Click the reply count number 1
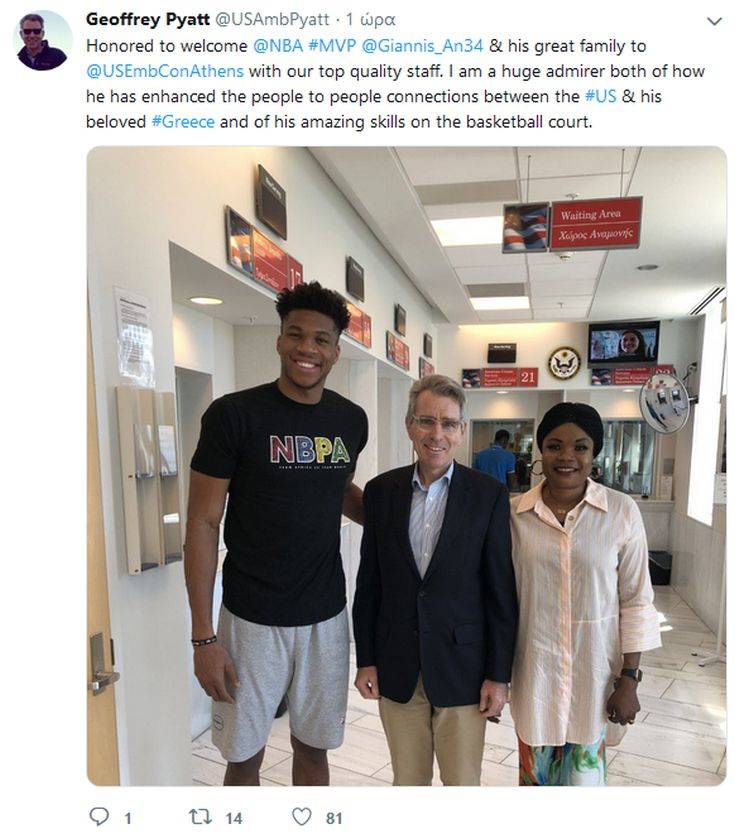This screenshot has width=735, height=834. point(128,818)
